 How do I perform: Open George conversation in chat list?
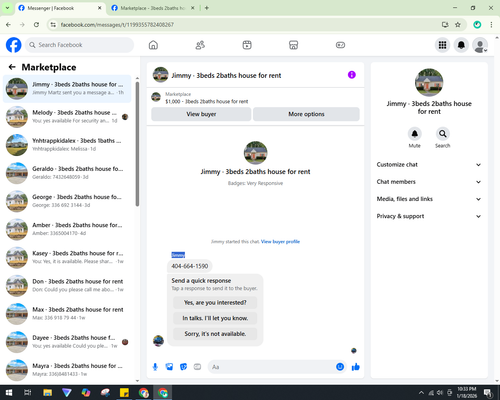[x=67, y=201]
